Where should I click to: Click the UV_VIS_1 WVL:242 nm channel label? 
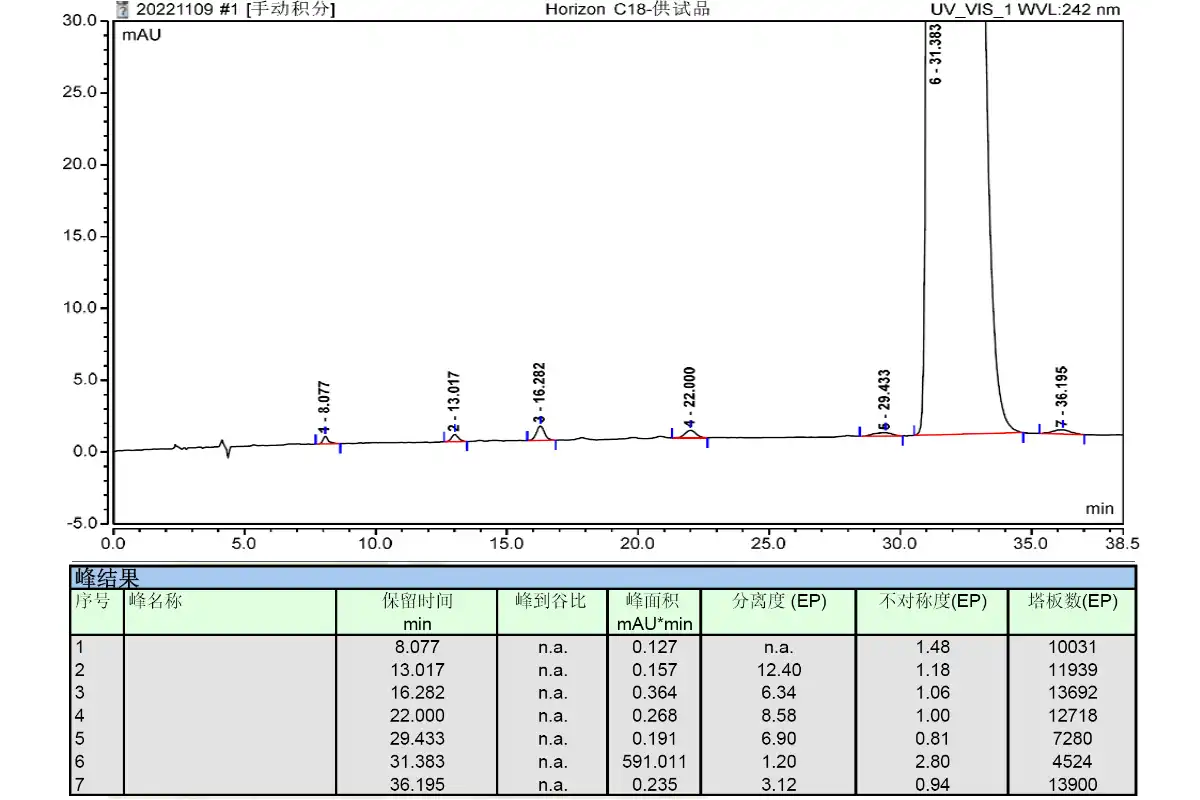[x=1025, y=10]
